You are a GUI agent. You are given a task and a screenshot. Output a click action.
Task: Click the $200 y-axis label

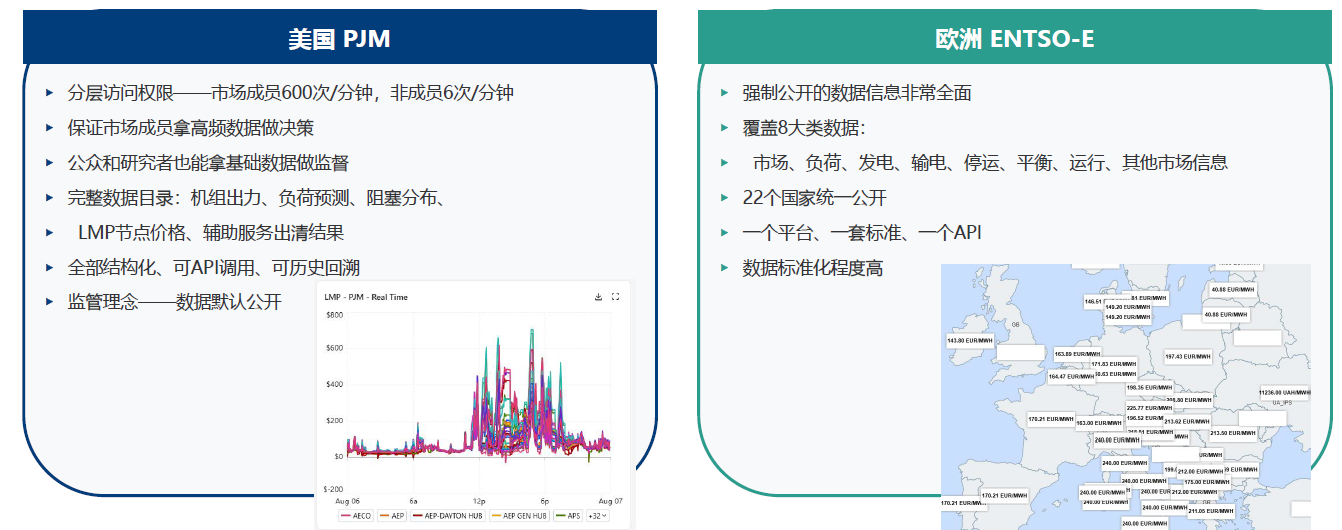(x=334, y=420)
